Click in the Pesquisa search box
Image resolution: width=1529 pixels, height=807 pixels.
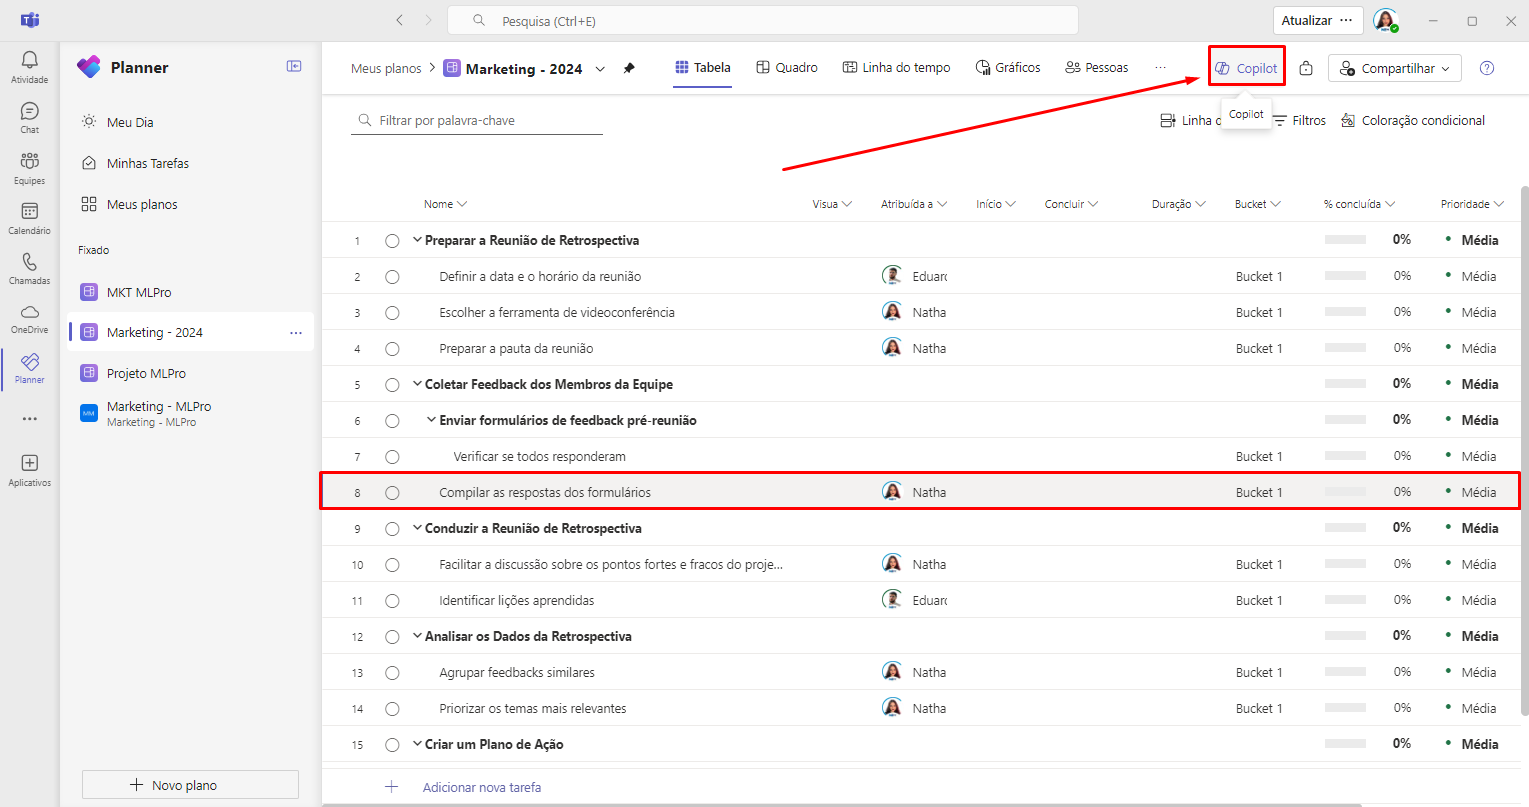click(x=762, y=20)
